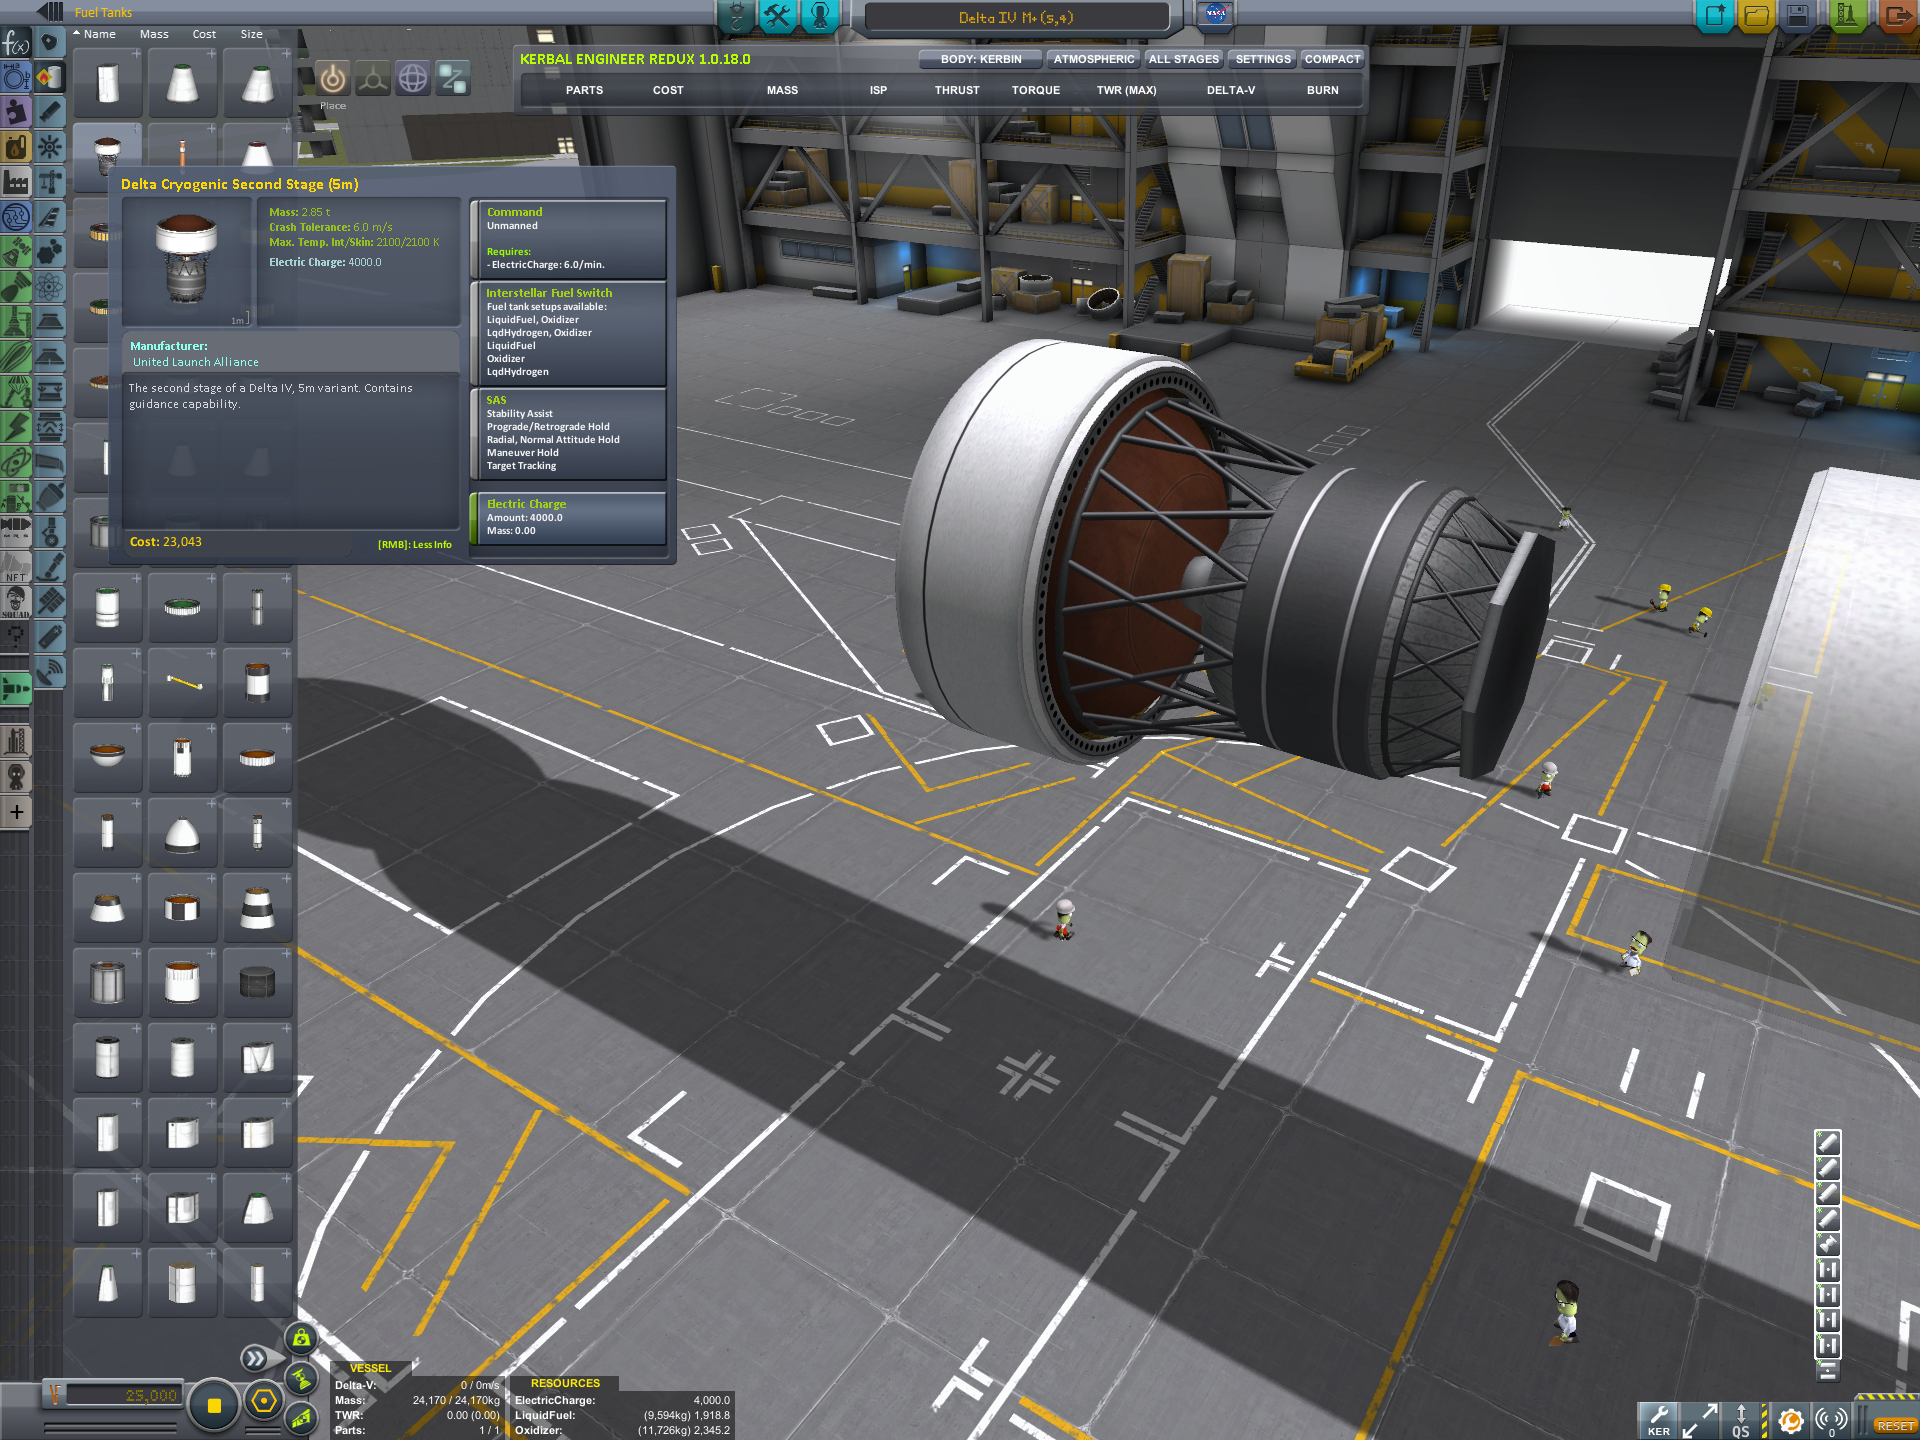The width and height of the screenshot is (1920, 1440).
Task: Toggle the Center of Mass overlay
Action: 301,1339
